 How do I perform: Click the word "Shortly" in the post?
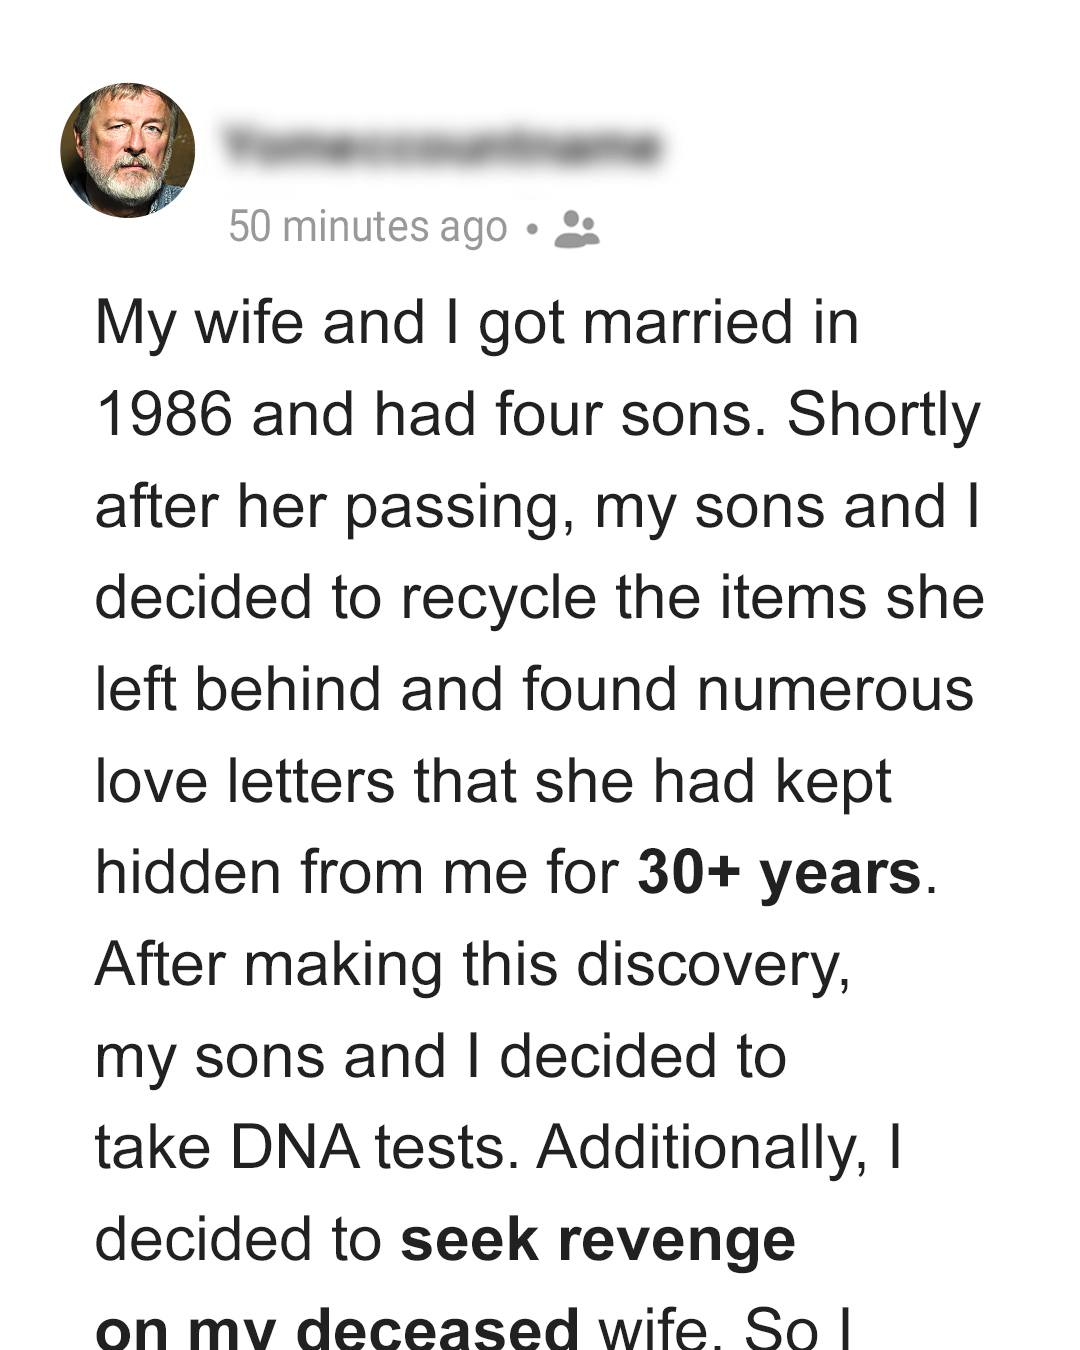(x=883, y=414)
